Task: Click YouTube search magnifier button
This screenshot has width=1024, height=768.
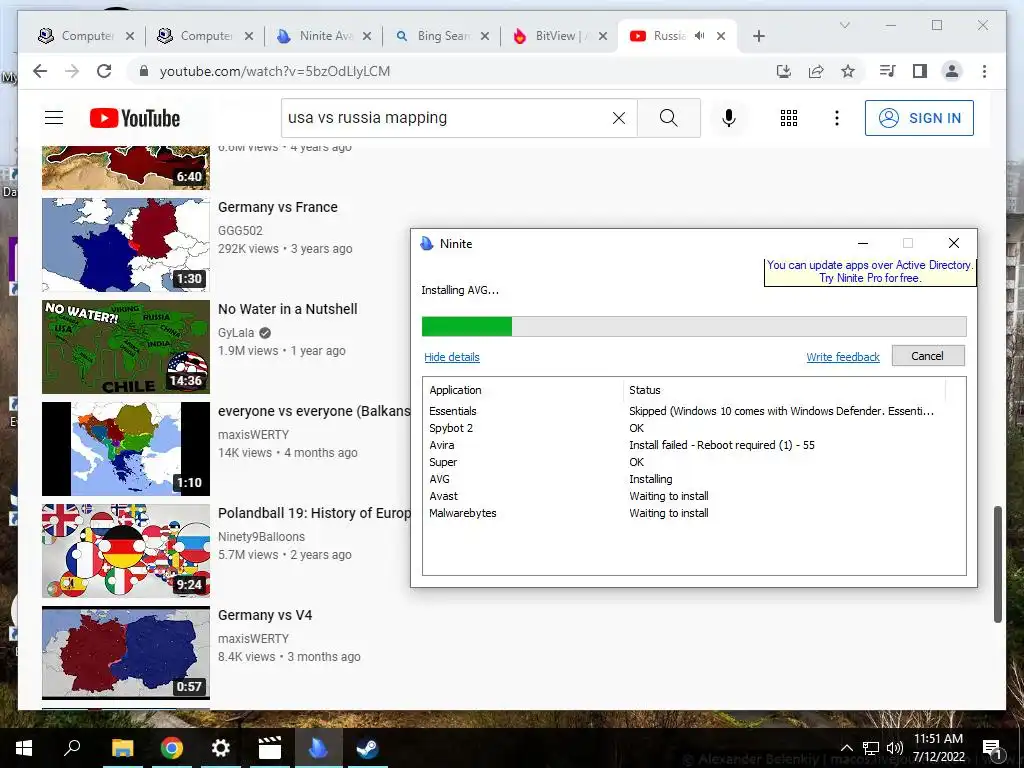Action: pyautogui.click(x=669, y=118)
